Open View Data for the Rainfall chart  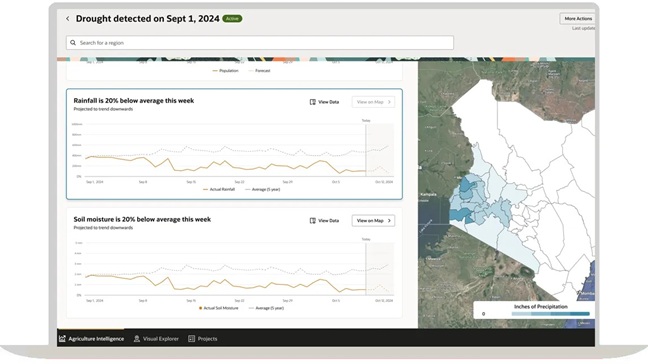[324, 102]
